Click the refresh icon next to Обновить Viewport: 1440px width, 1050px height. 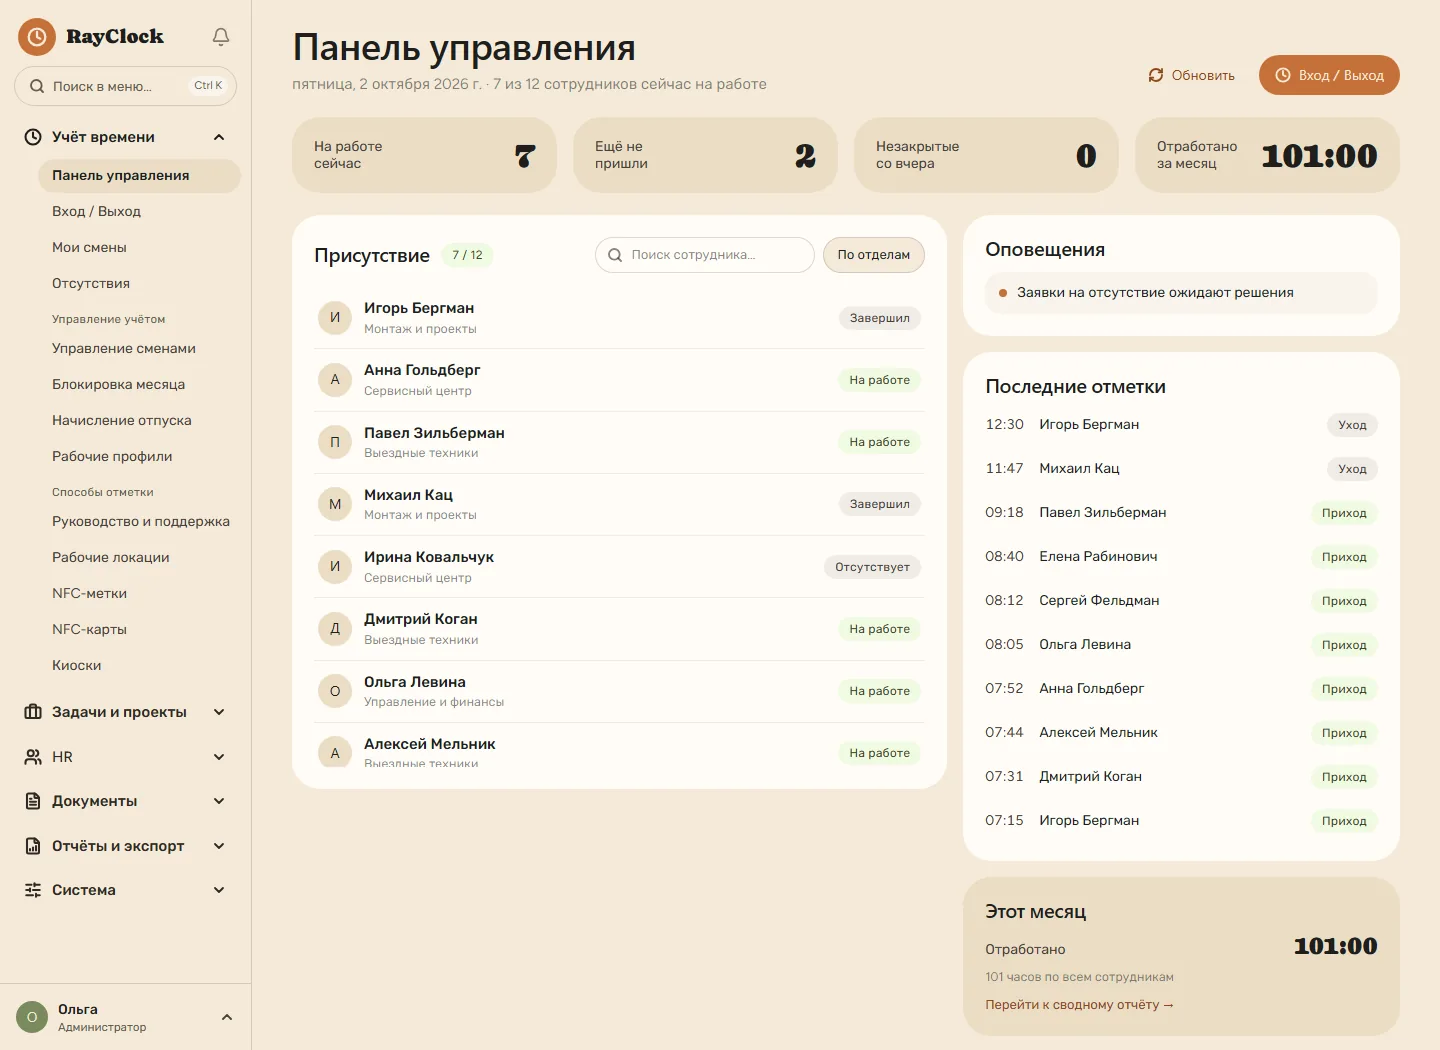[x=1156, y=75]
